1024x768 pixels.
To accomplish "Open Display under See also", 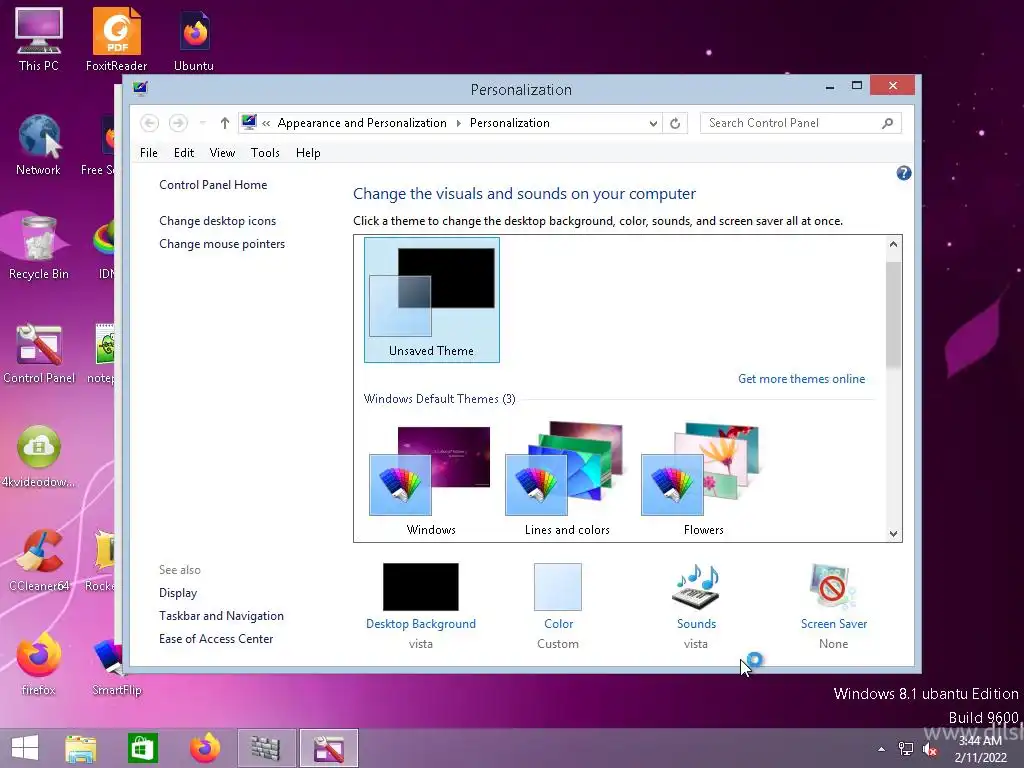I will coord(178,593).
